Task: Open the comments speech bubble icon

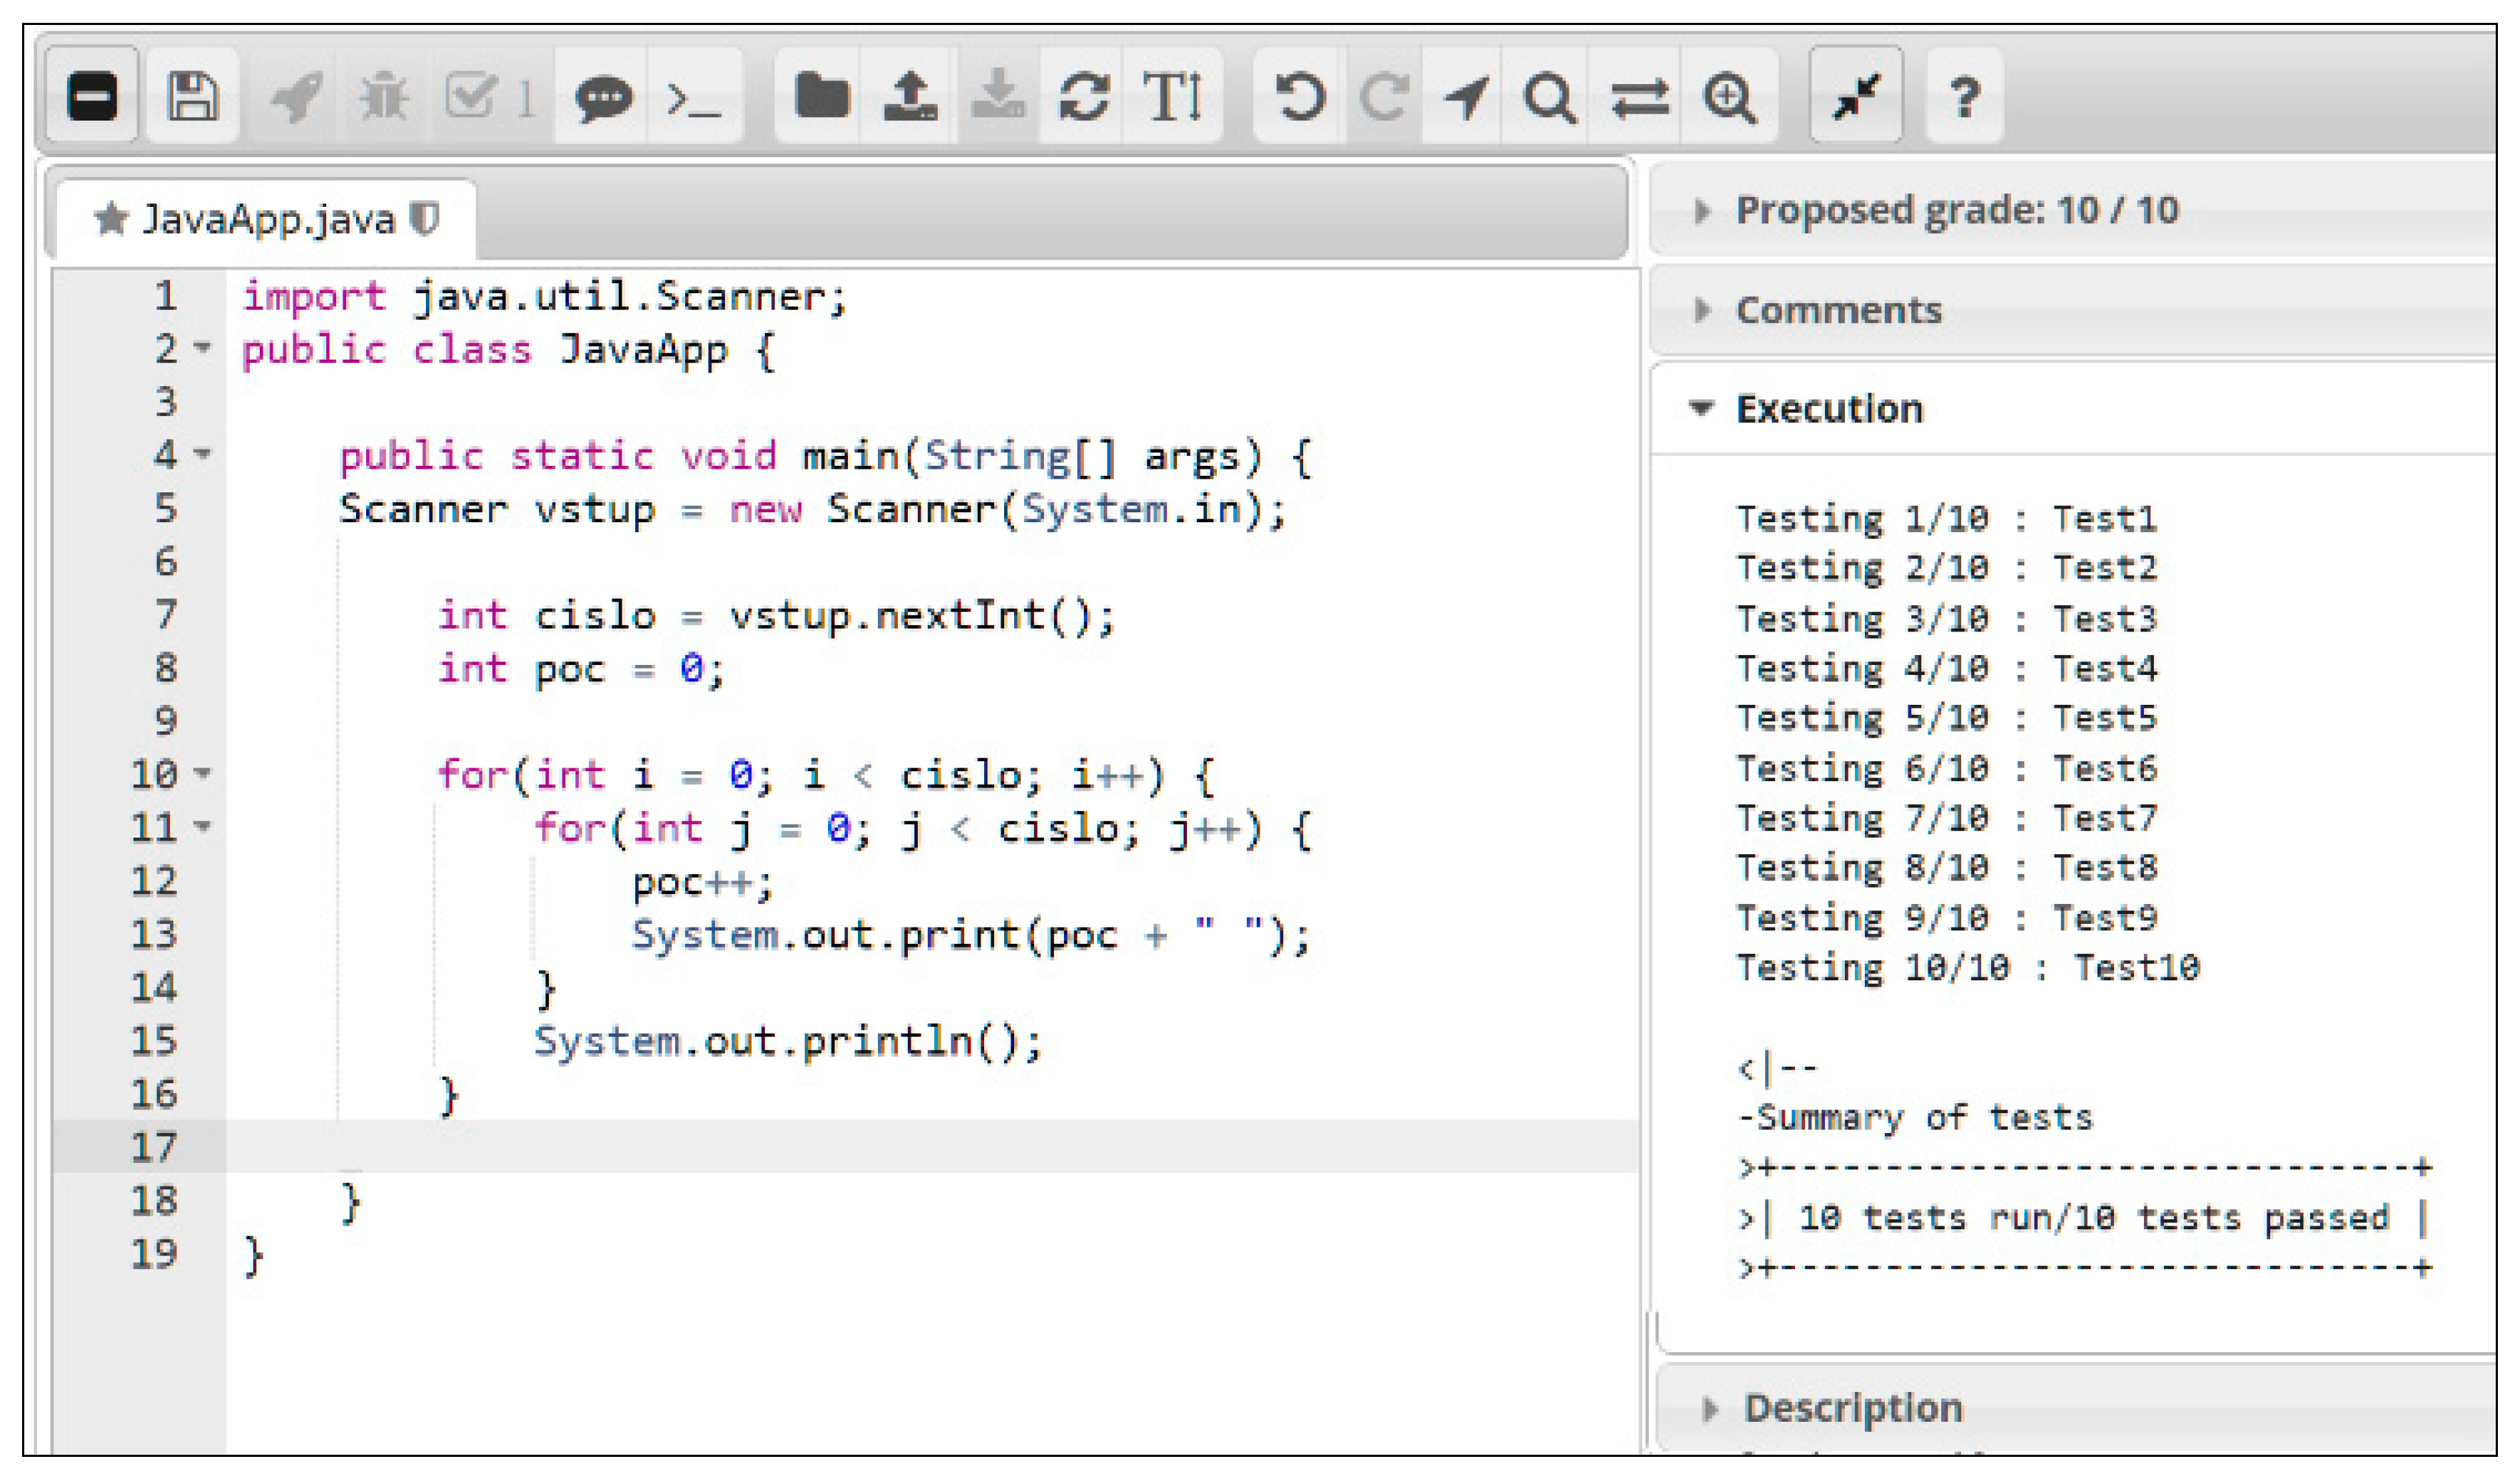Action: pos(603,97)
